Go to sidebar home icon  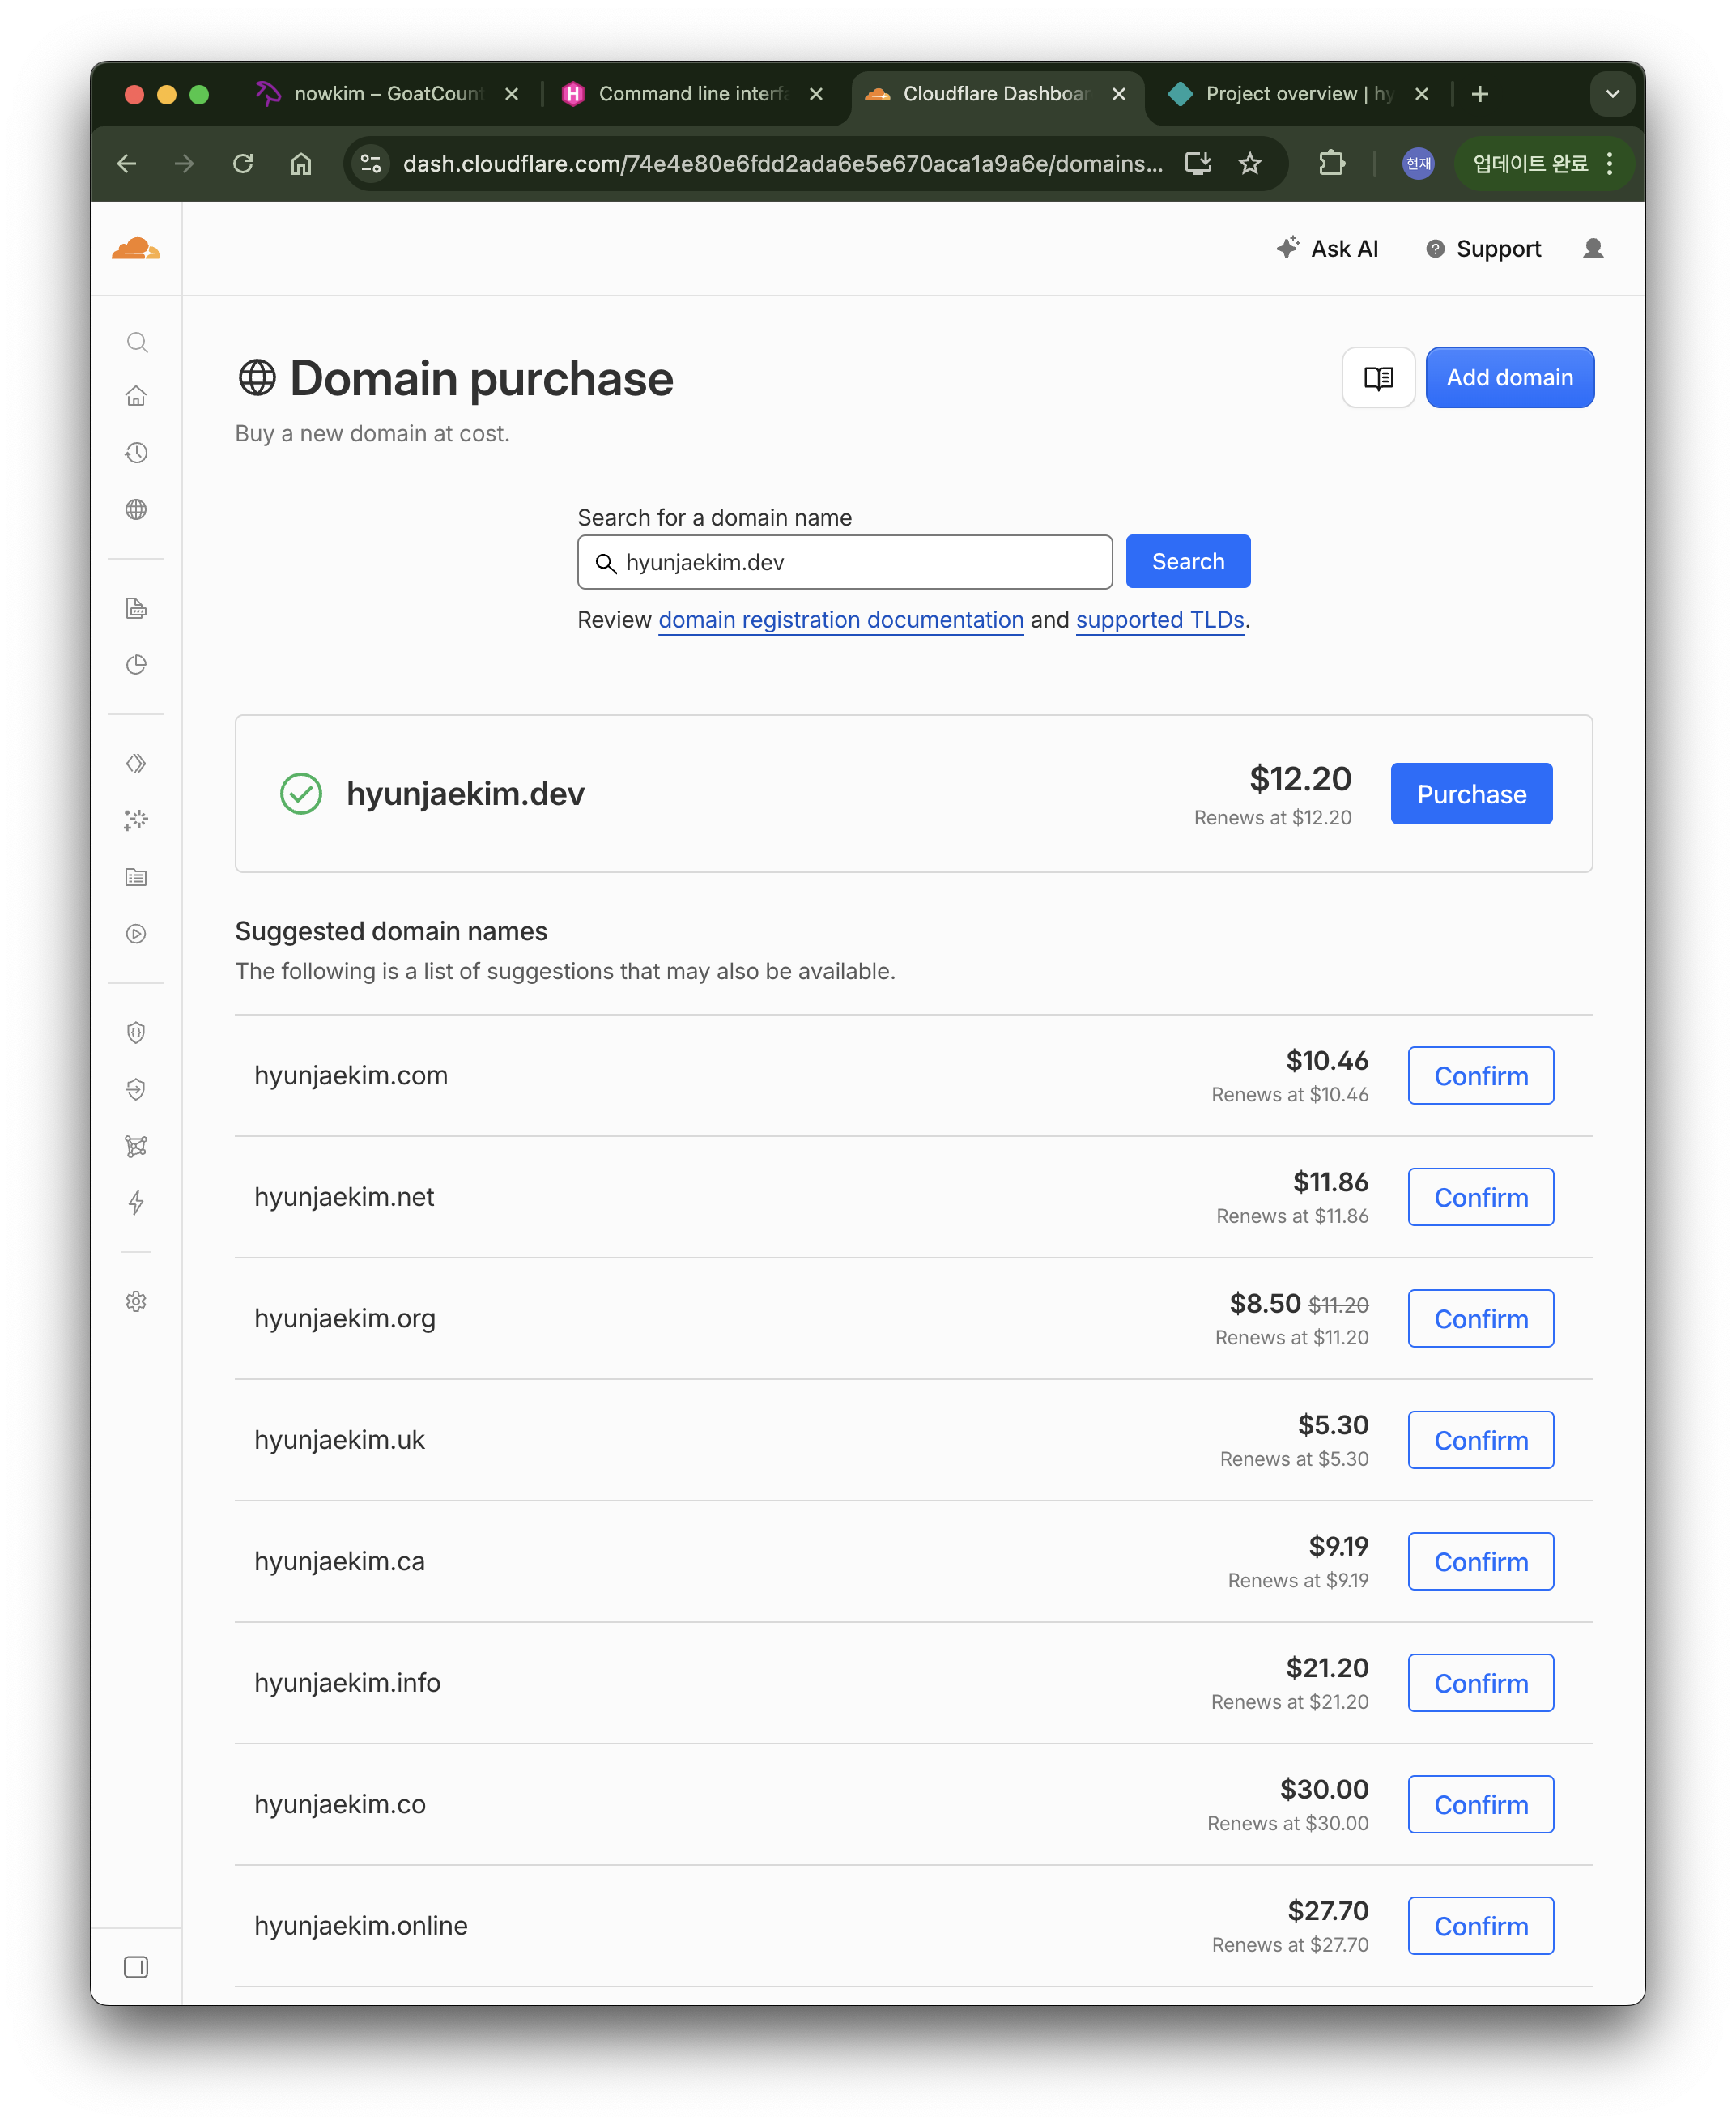click(137, 397)
